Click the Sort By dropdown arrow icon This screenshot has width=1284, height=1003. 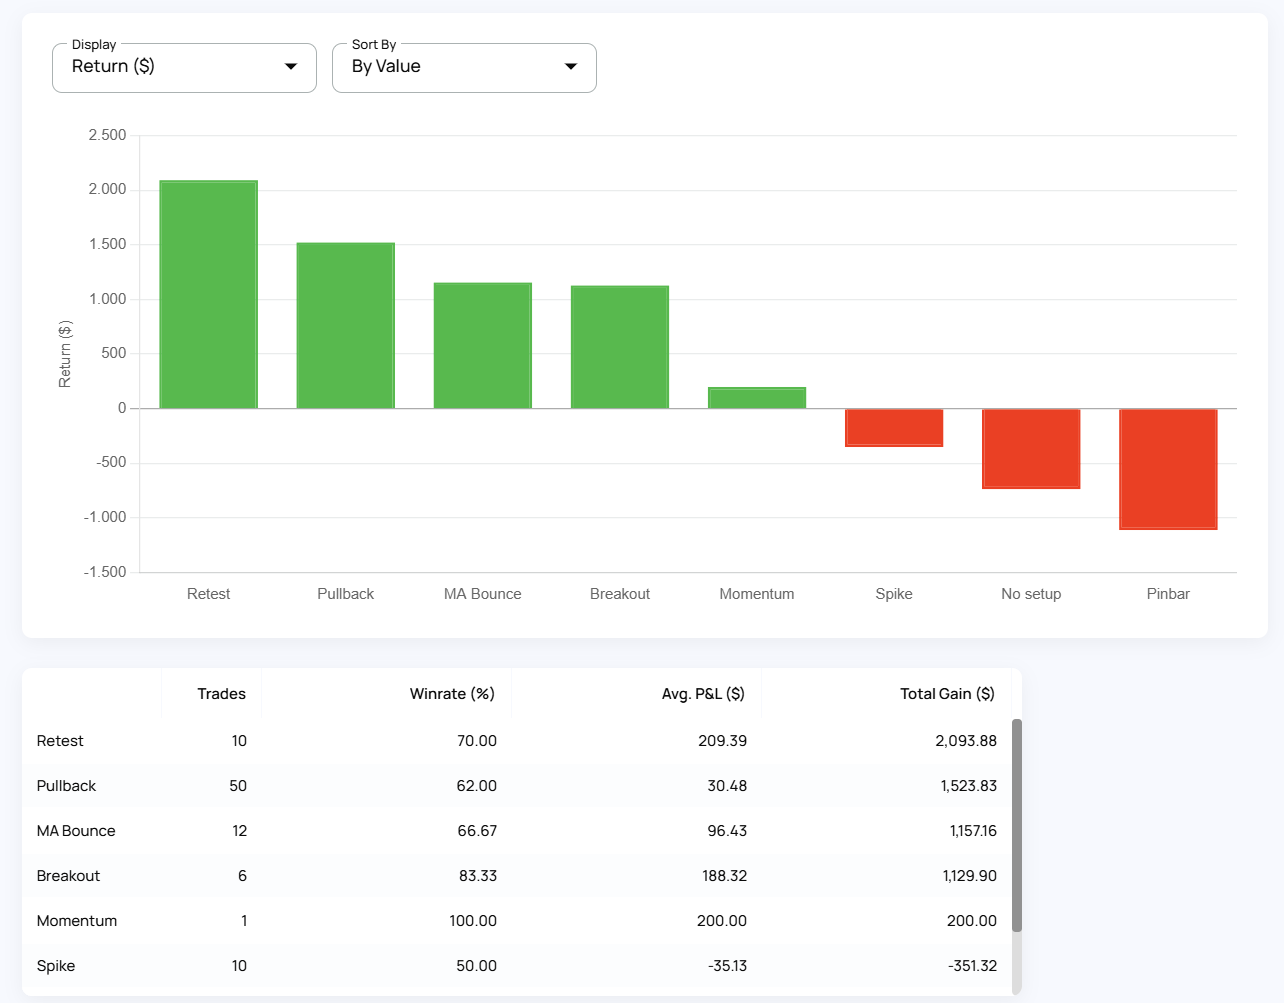571,67
